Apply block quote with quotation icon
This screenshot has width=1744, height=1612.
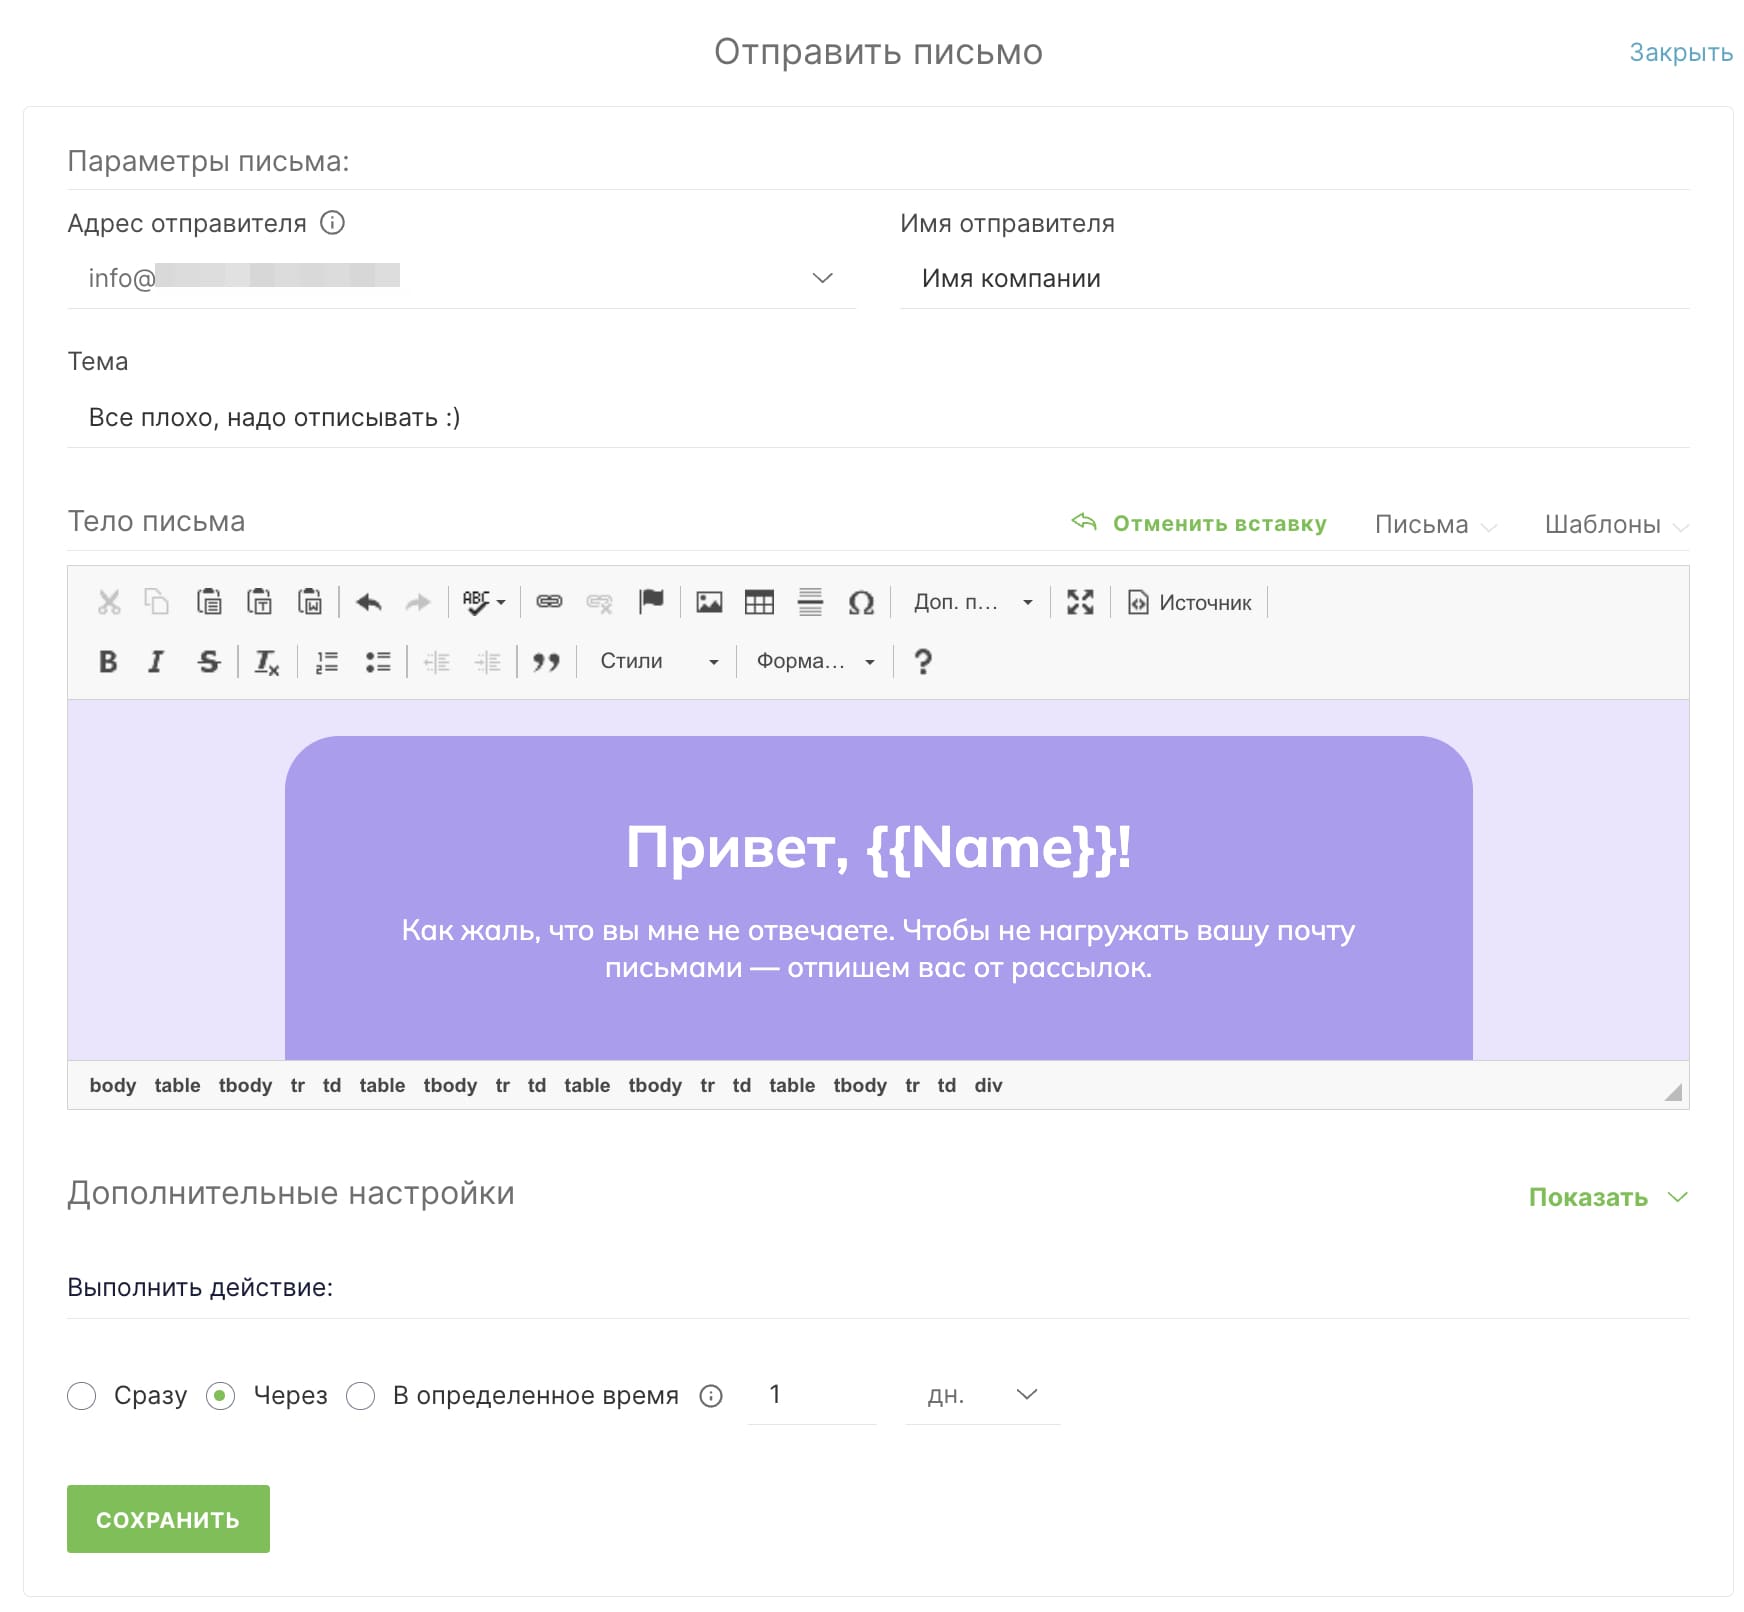546,661
